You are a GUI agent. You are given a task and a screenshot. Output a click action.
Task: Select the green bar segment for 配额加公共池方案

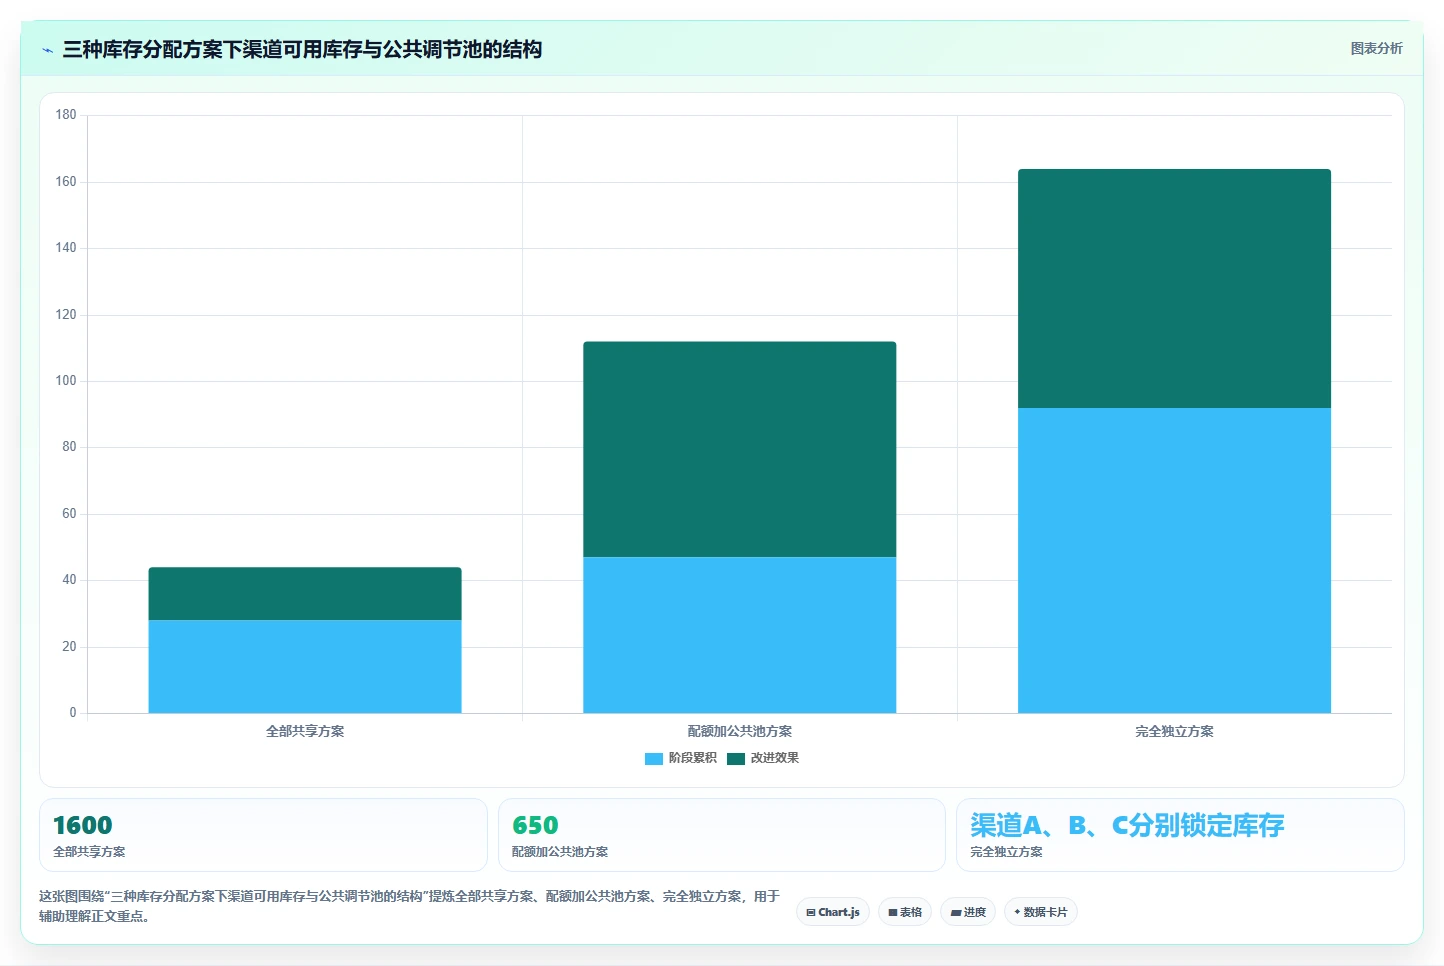coord(740,449)
